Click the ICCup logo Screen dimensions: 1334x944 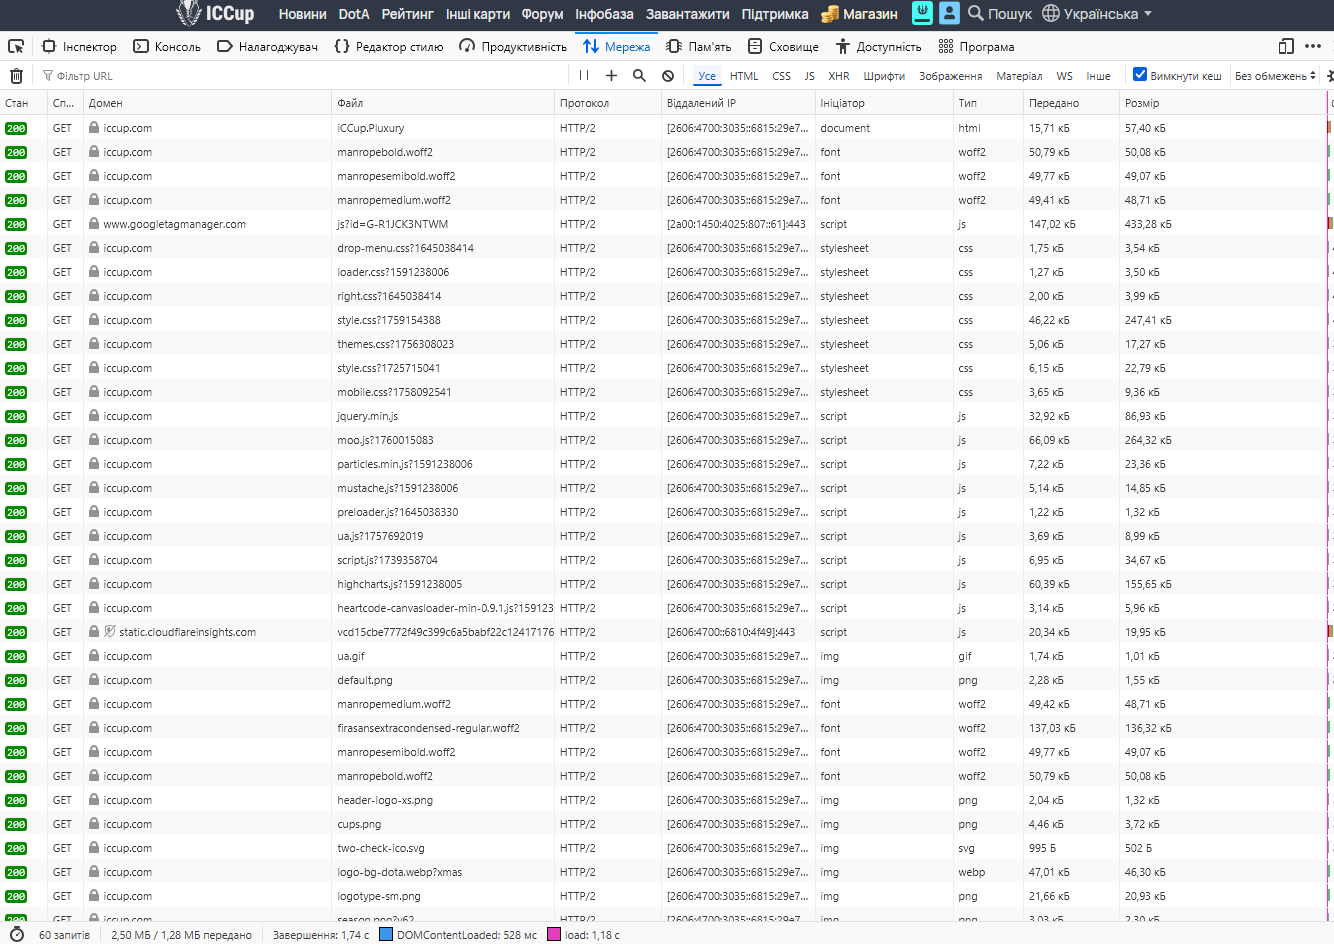click(215, 13)
